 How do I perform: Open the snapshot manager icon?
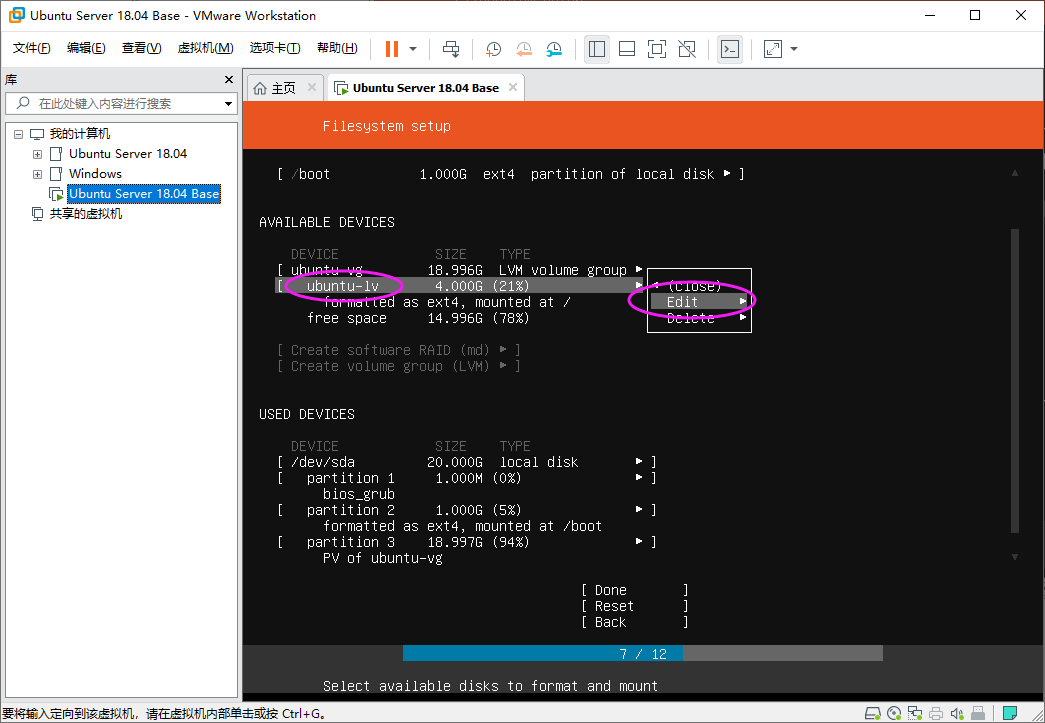pos(554,49)
